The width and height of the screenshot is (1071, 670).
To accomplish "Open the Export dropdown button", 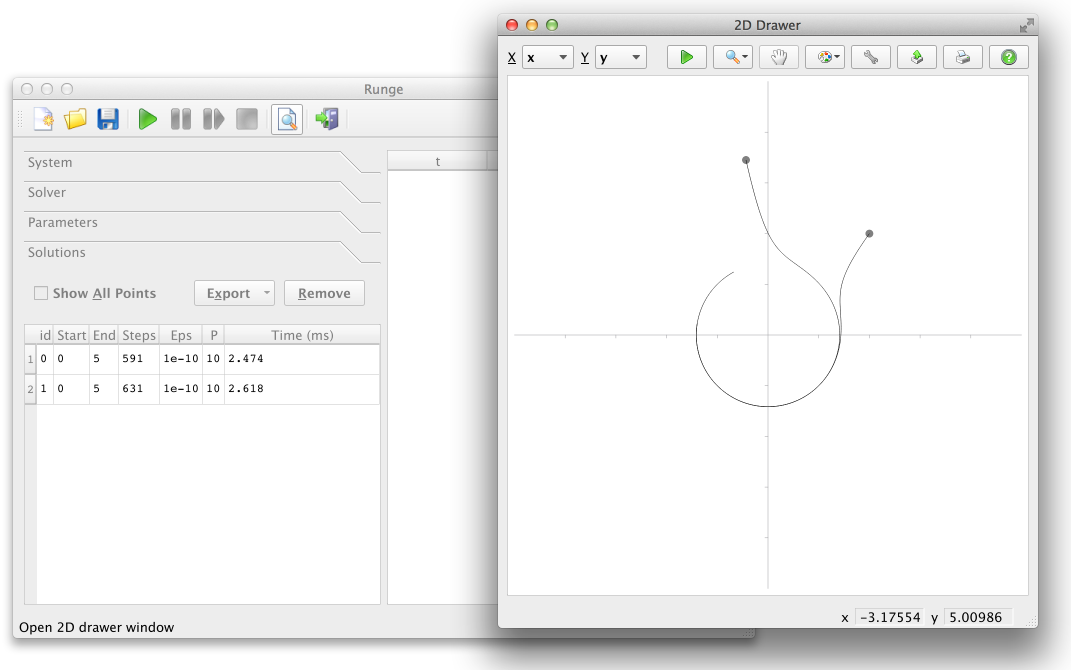I will point(234,293).
